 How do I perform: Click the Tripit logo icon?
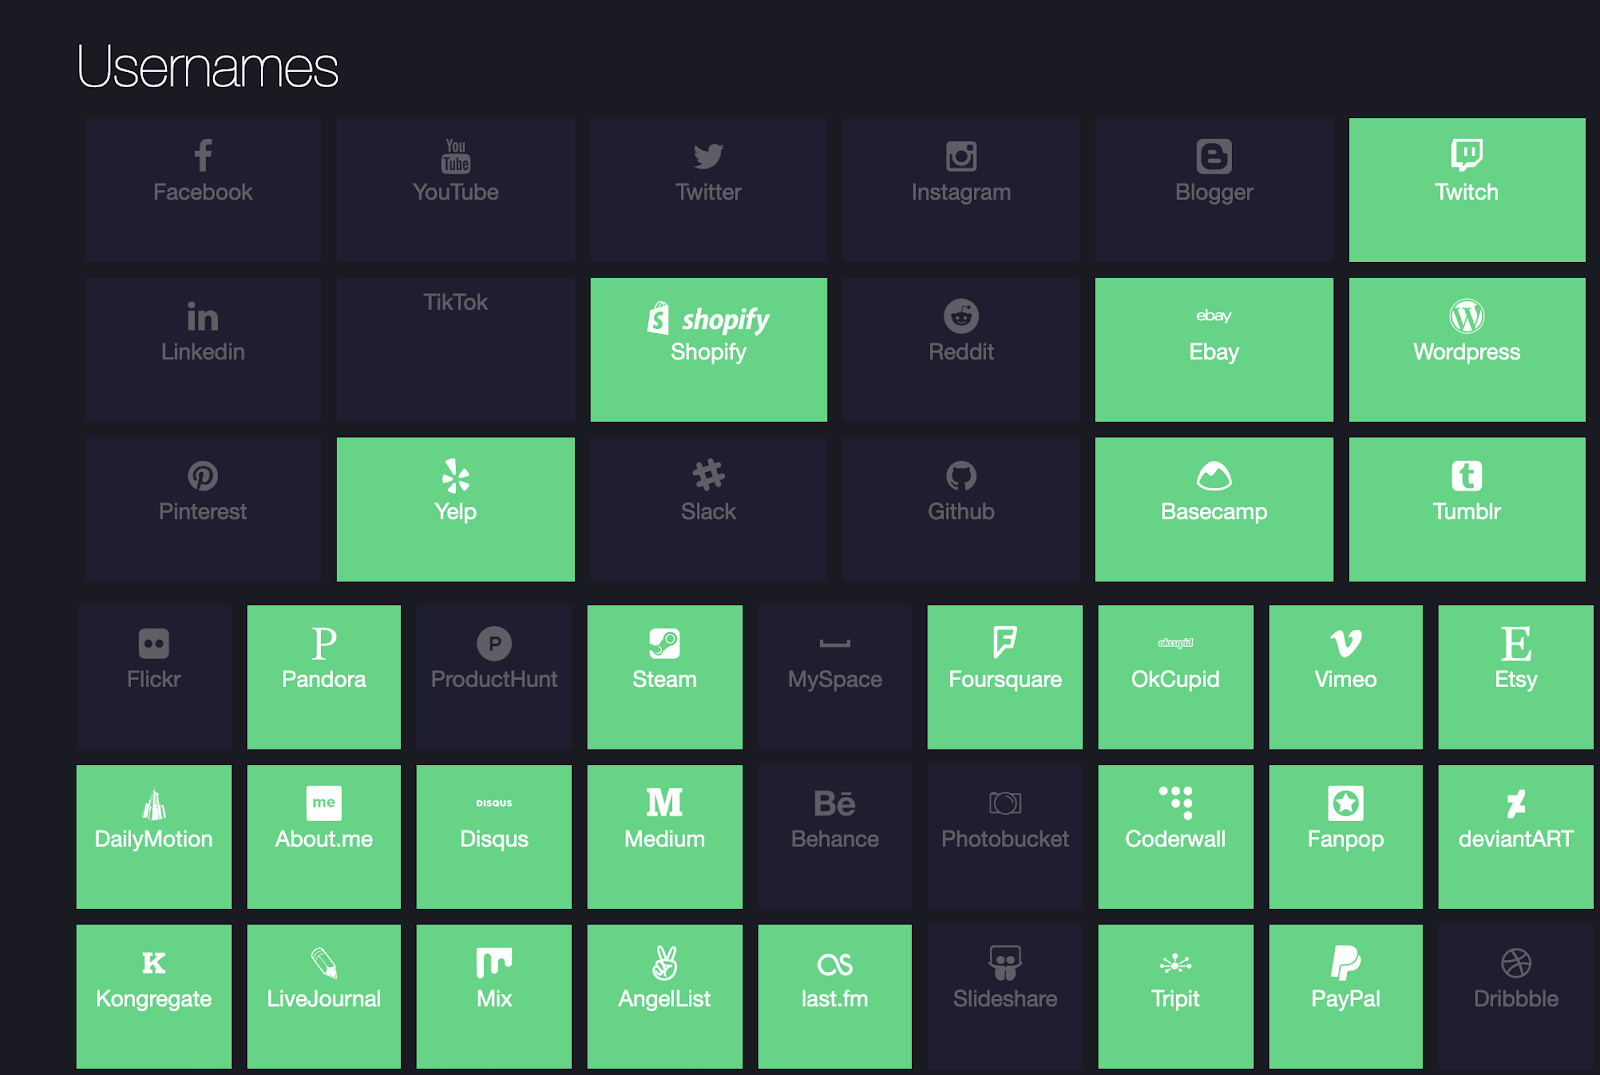[1175, 963]
